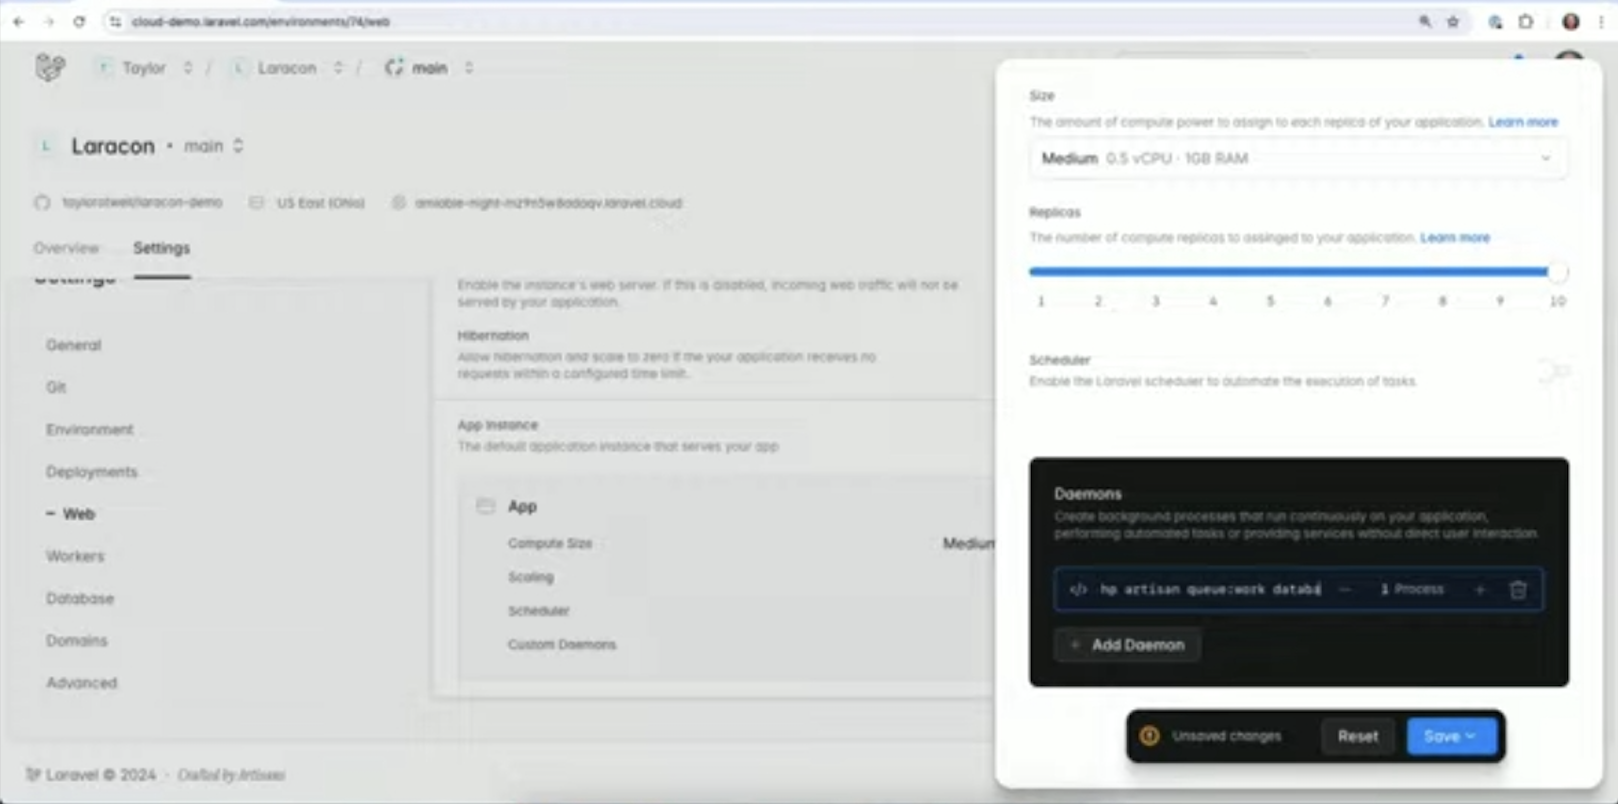Click the site info icon in address bar
This screenshot has height=804, width=1618.
point(116,21)
